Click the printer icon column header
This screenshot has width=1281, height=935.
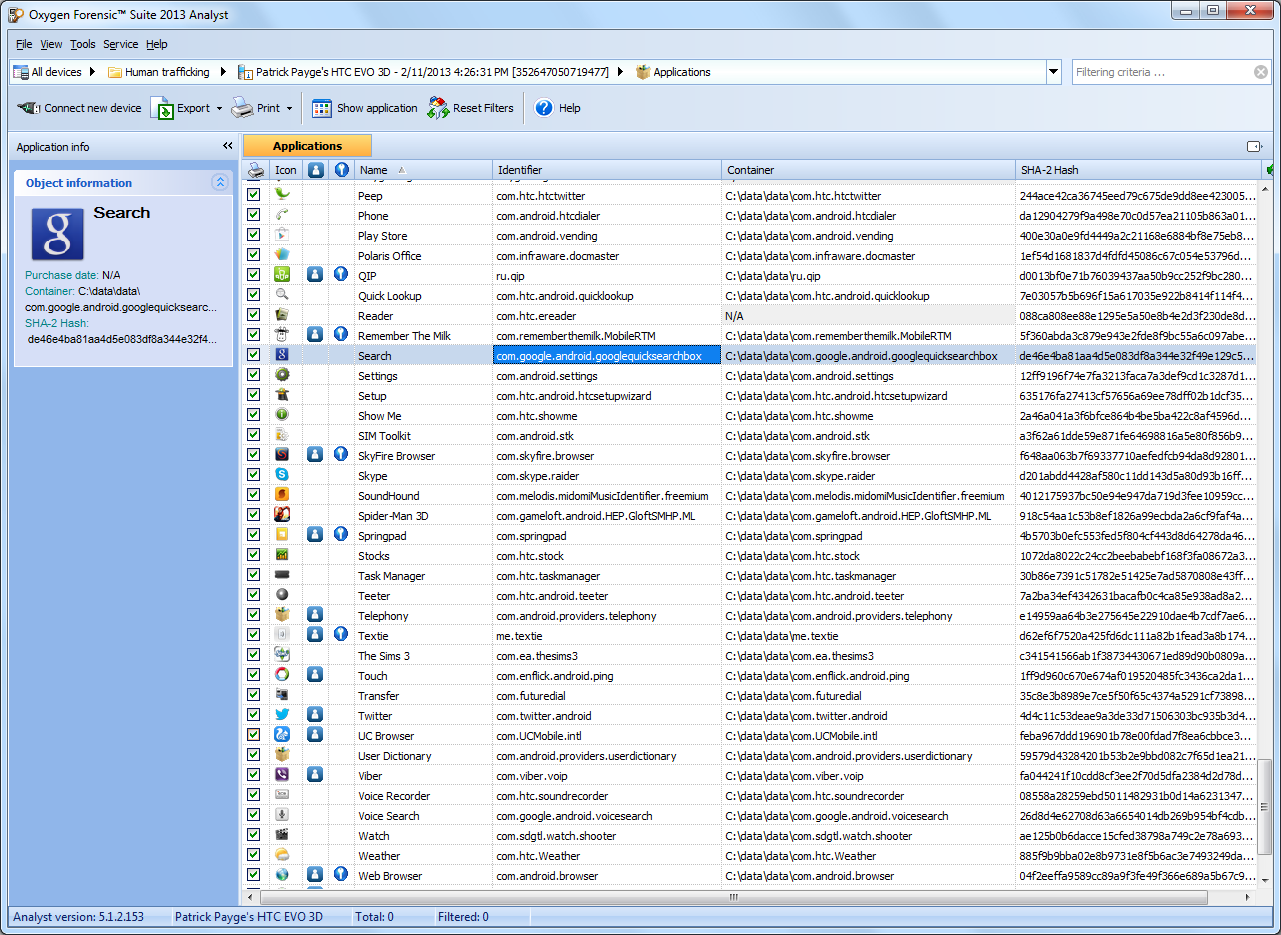pyautogui.click(x=256, y=170)
